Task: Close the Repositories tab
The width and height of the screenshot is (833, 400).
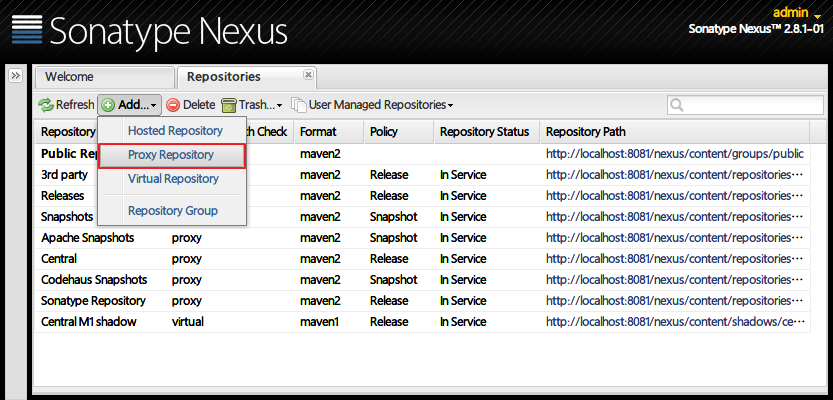Action: point(308,75)
